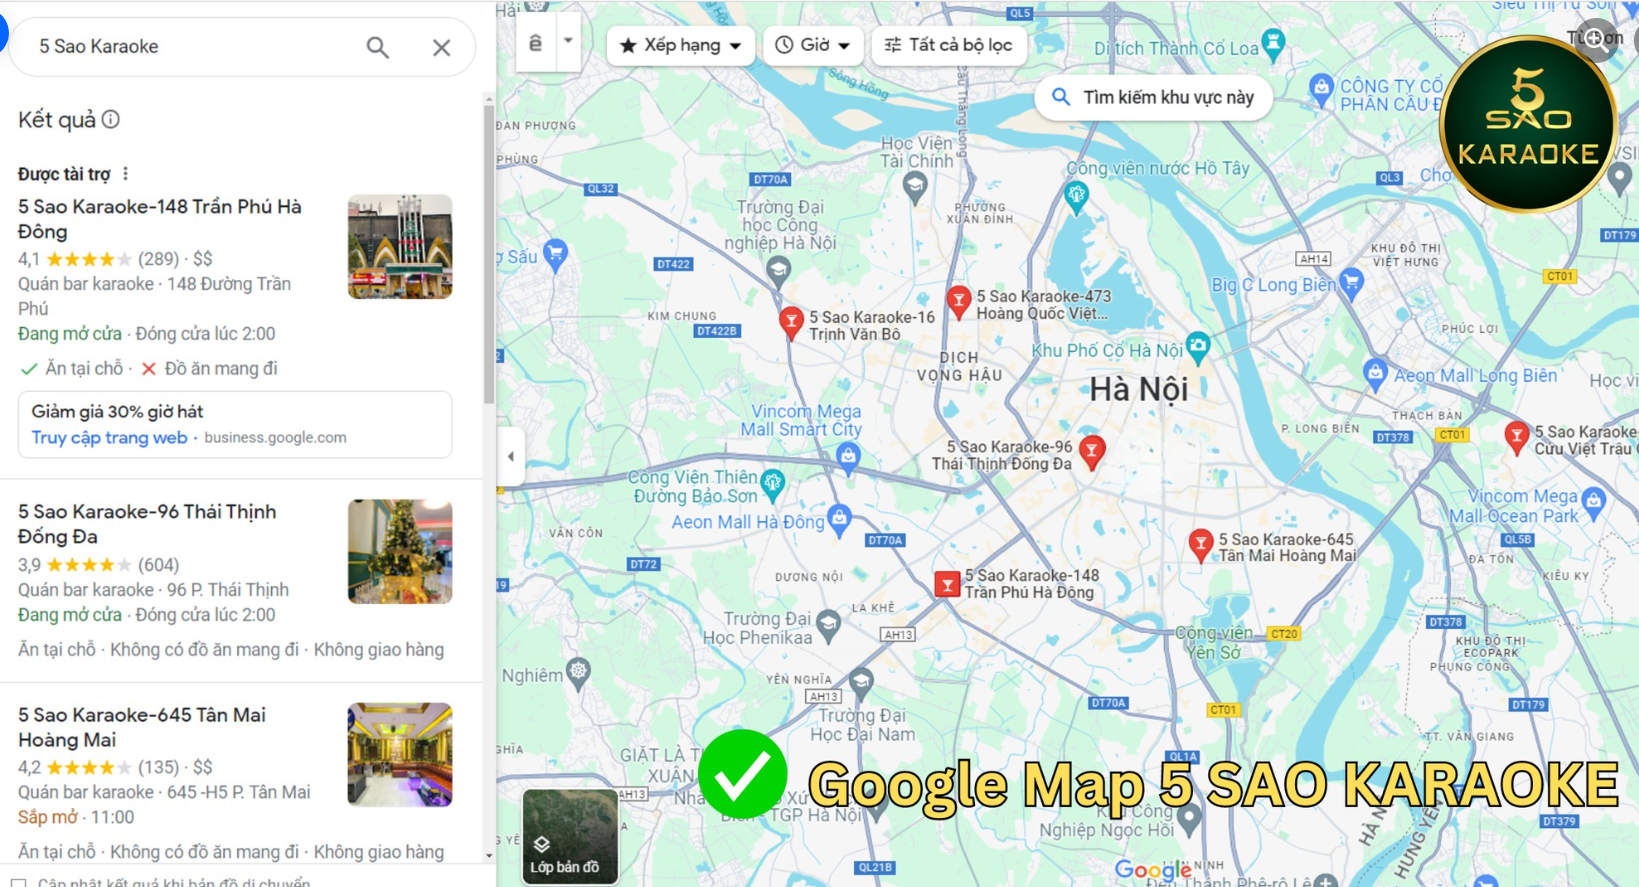Click the search magnifier icon in search box
The height and width of the screenshot is (887, 1639).
coord(377,47)
